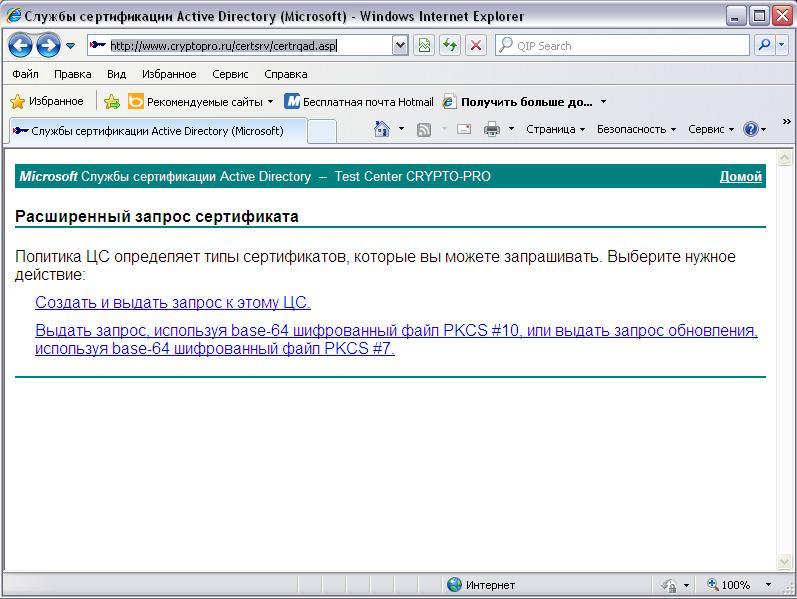Click the Stop loading red X icon
The image size is (797, 599).
476,45
